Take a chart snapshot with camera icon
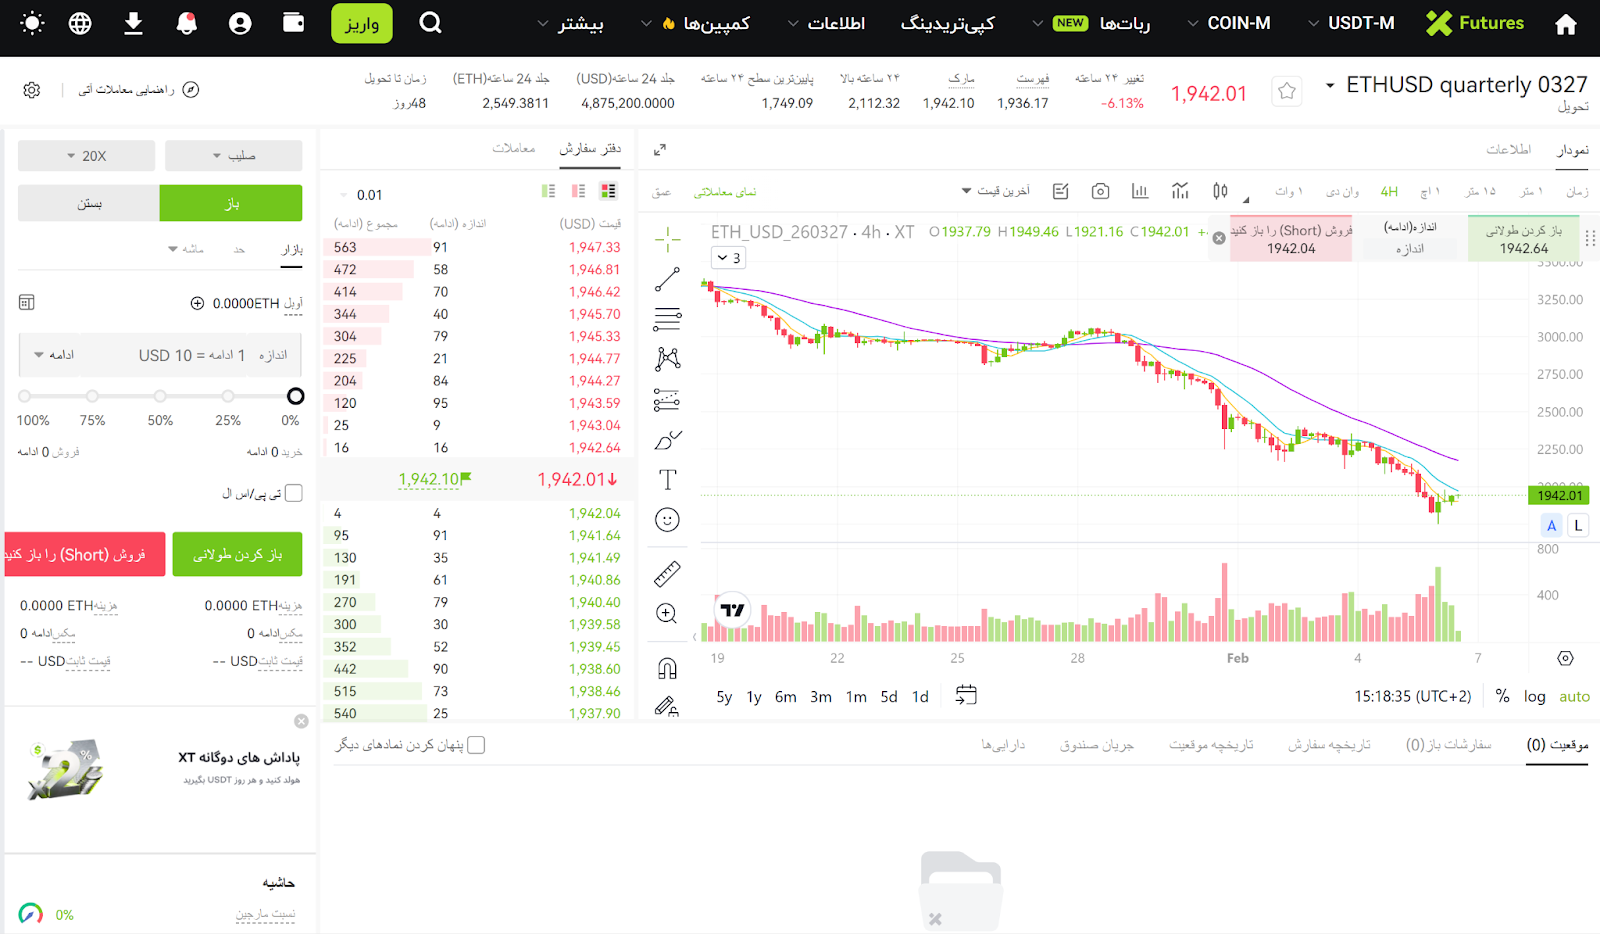Viewport: 1600px width, 934px height. click(x=1100, y=191)
